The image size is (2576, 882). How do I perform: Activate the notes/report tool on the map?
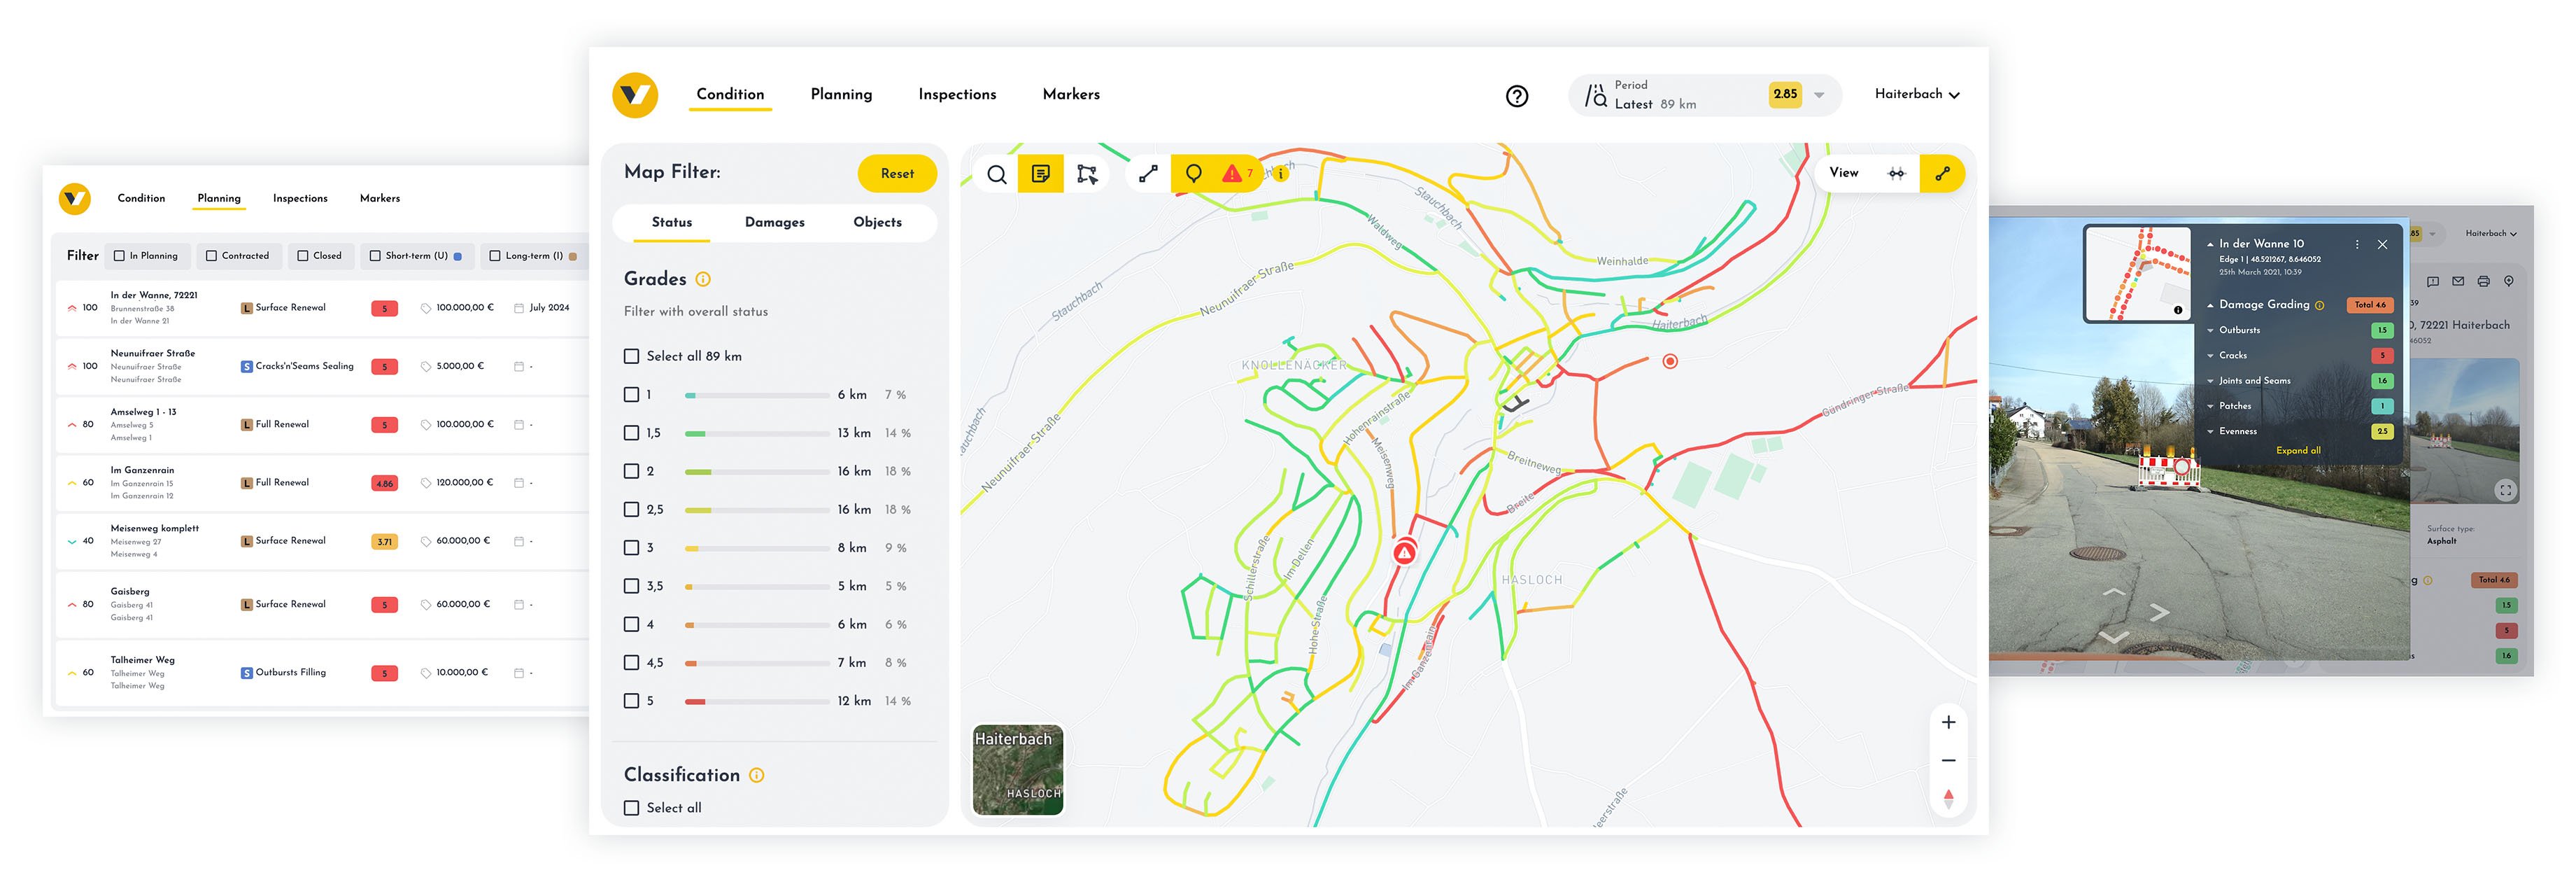[1041, 174]
